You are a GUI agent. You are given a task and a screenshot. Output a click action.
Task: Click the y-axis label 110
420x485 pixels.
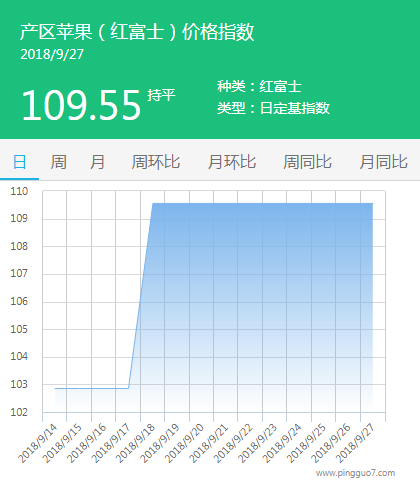click(x=19, y=191)
